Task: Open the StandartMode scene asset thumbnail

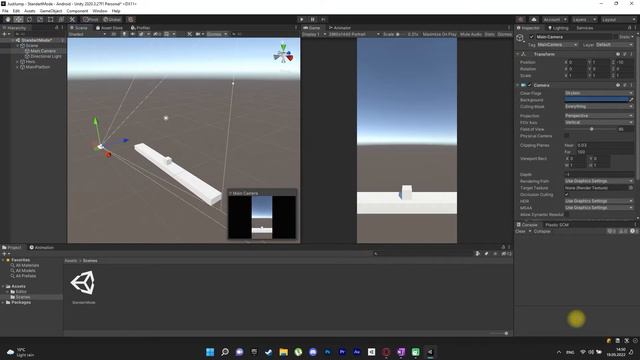Action: [83, 283]
